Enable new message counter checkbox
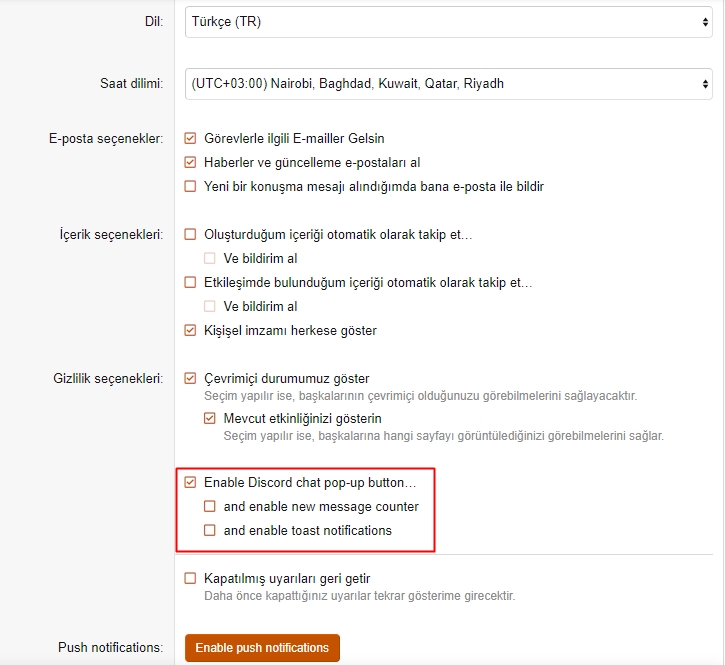 click(210, 506)
